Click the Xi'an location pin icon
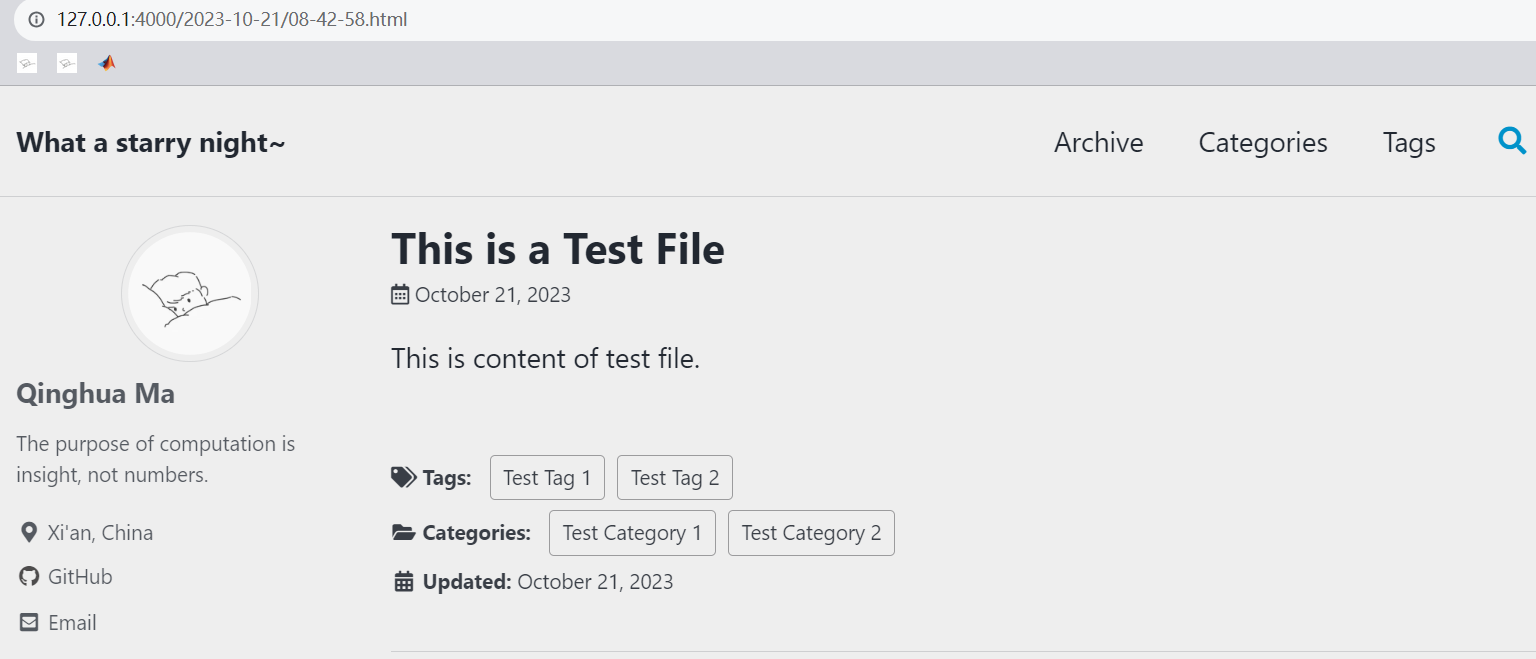Screen dimensions: 1536x659 pos(29,532)
